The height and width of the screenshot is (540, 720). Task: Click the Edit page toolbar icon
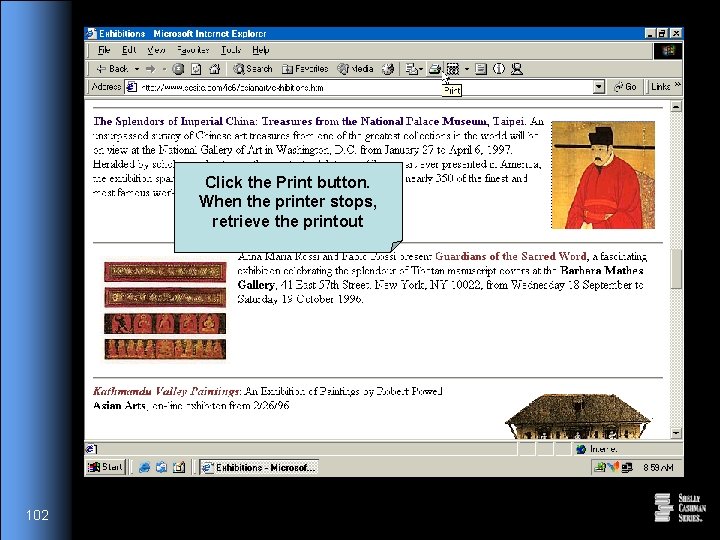453,69
